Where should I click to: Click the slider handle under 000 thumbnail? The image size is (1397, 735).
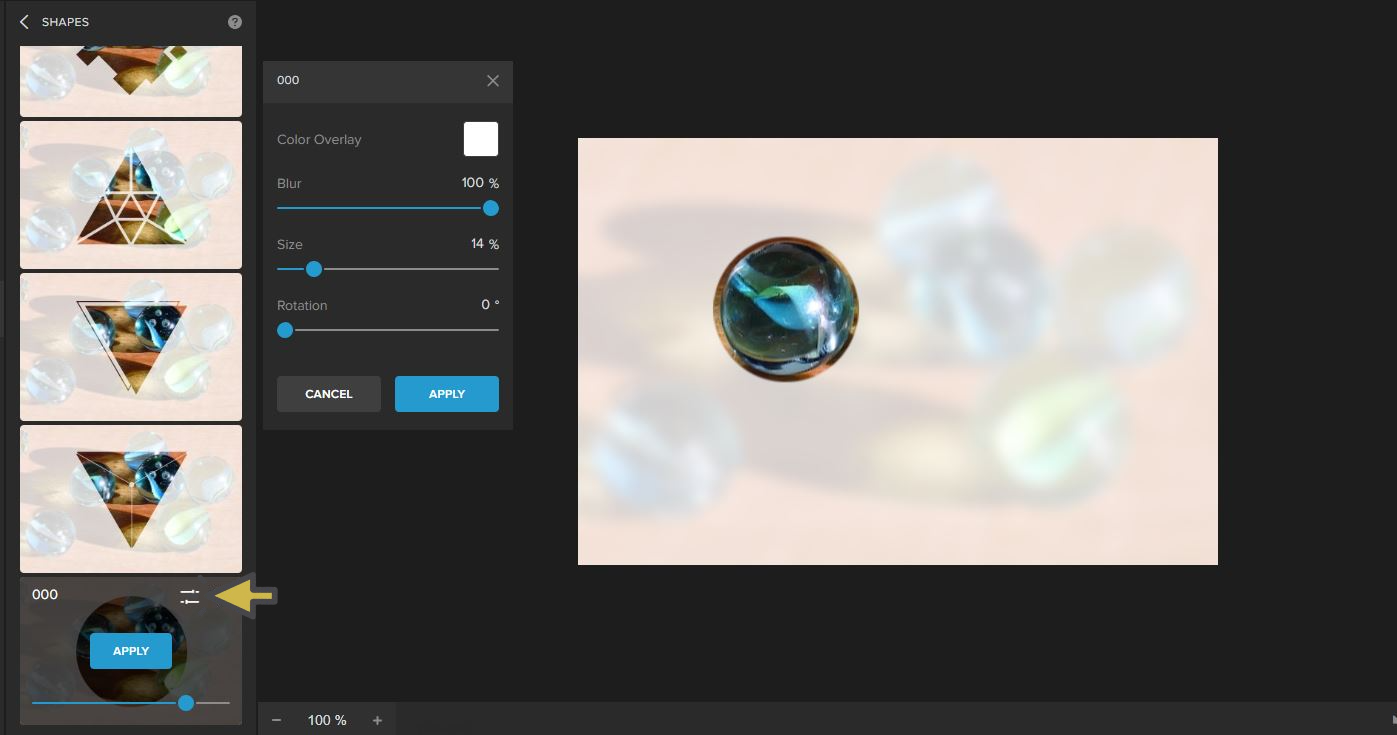coord(186,703)
